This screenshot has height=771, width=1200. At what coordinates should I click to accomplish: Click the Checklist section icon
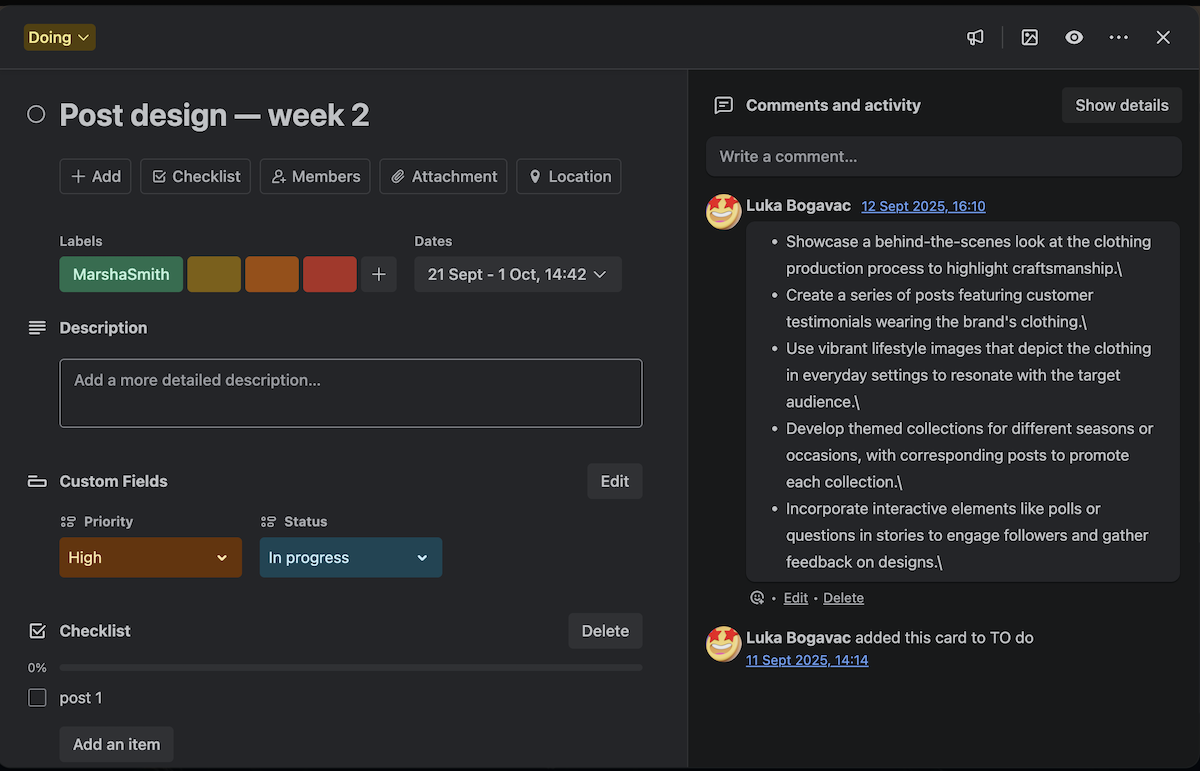pos(37,630)
